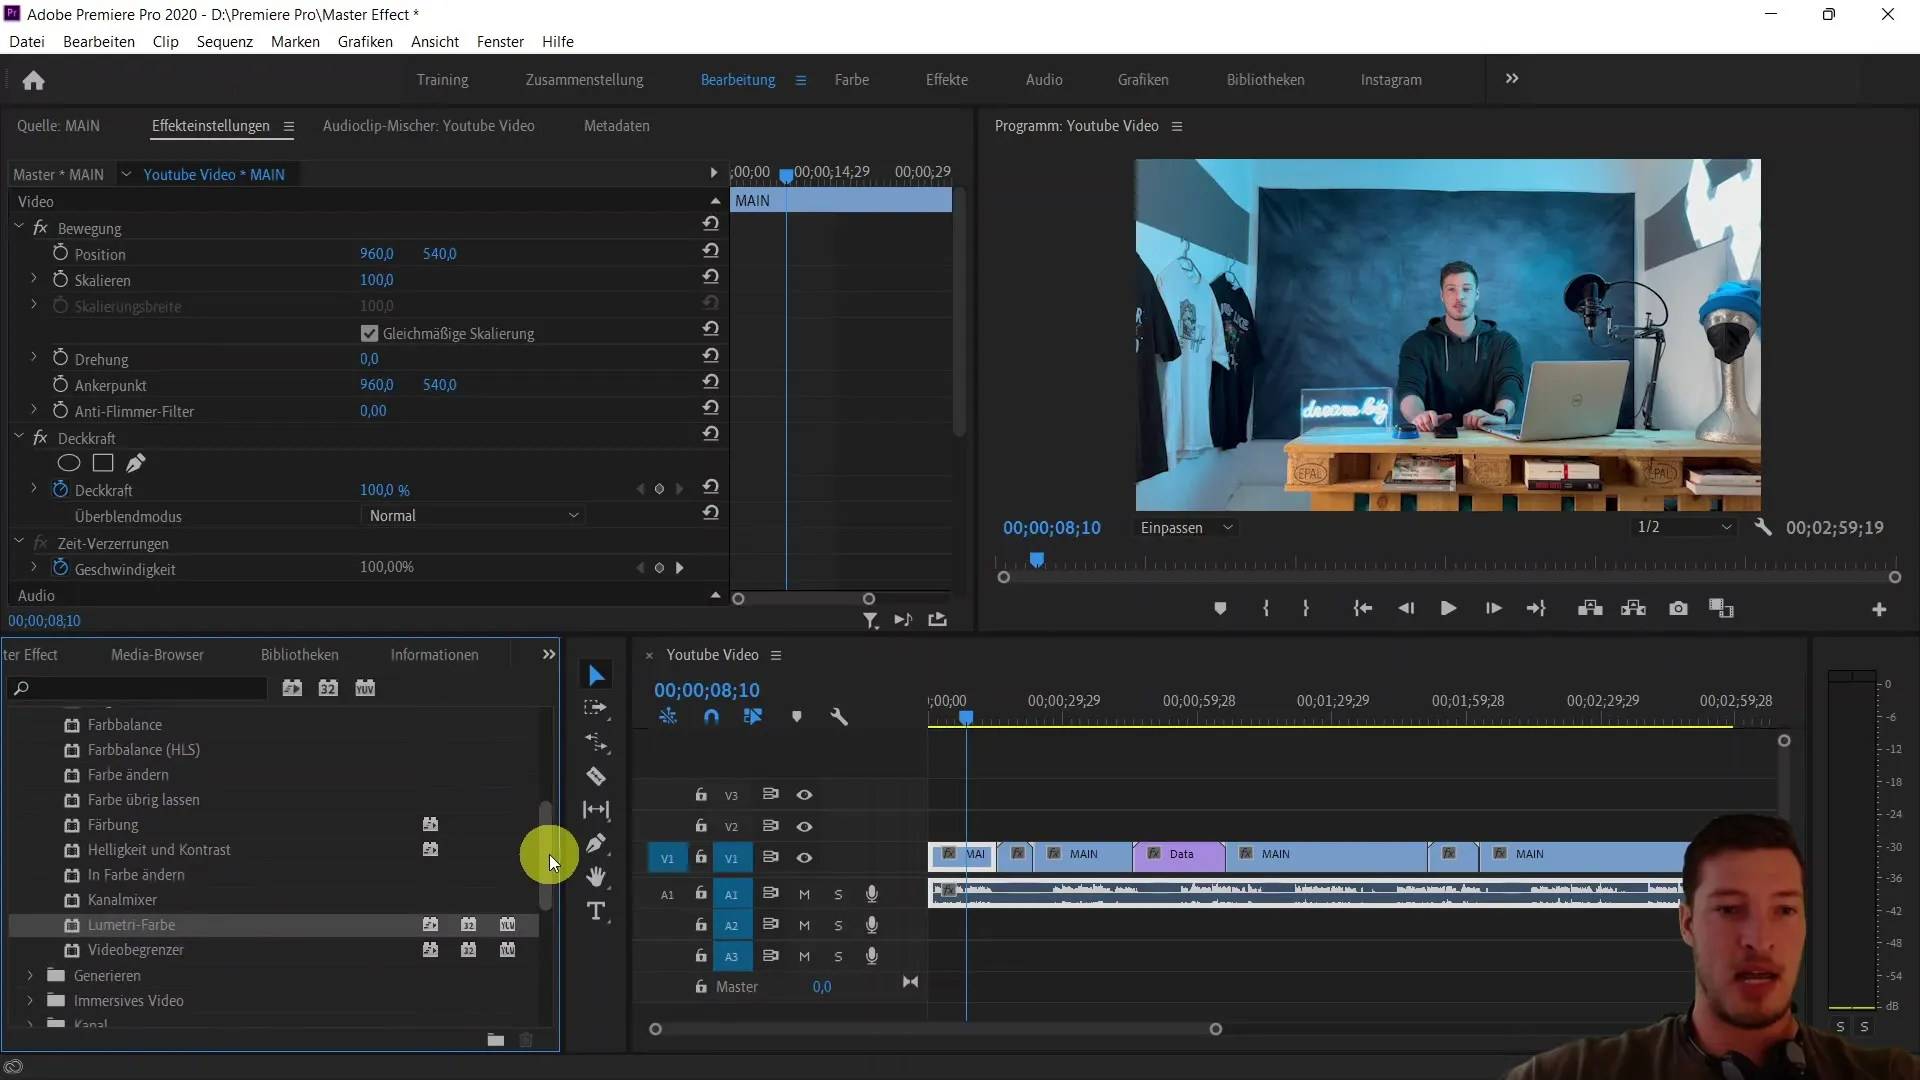
Task: Go to In point
Action: click(1362, 608)
